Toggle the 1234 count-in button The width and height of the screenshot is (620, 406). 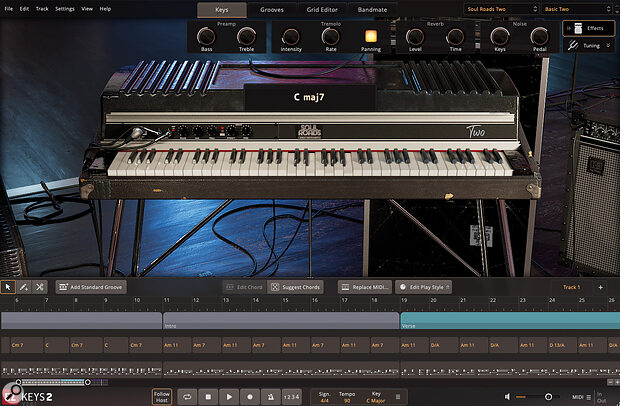coord(291,397)
